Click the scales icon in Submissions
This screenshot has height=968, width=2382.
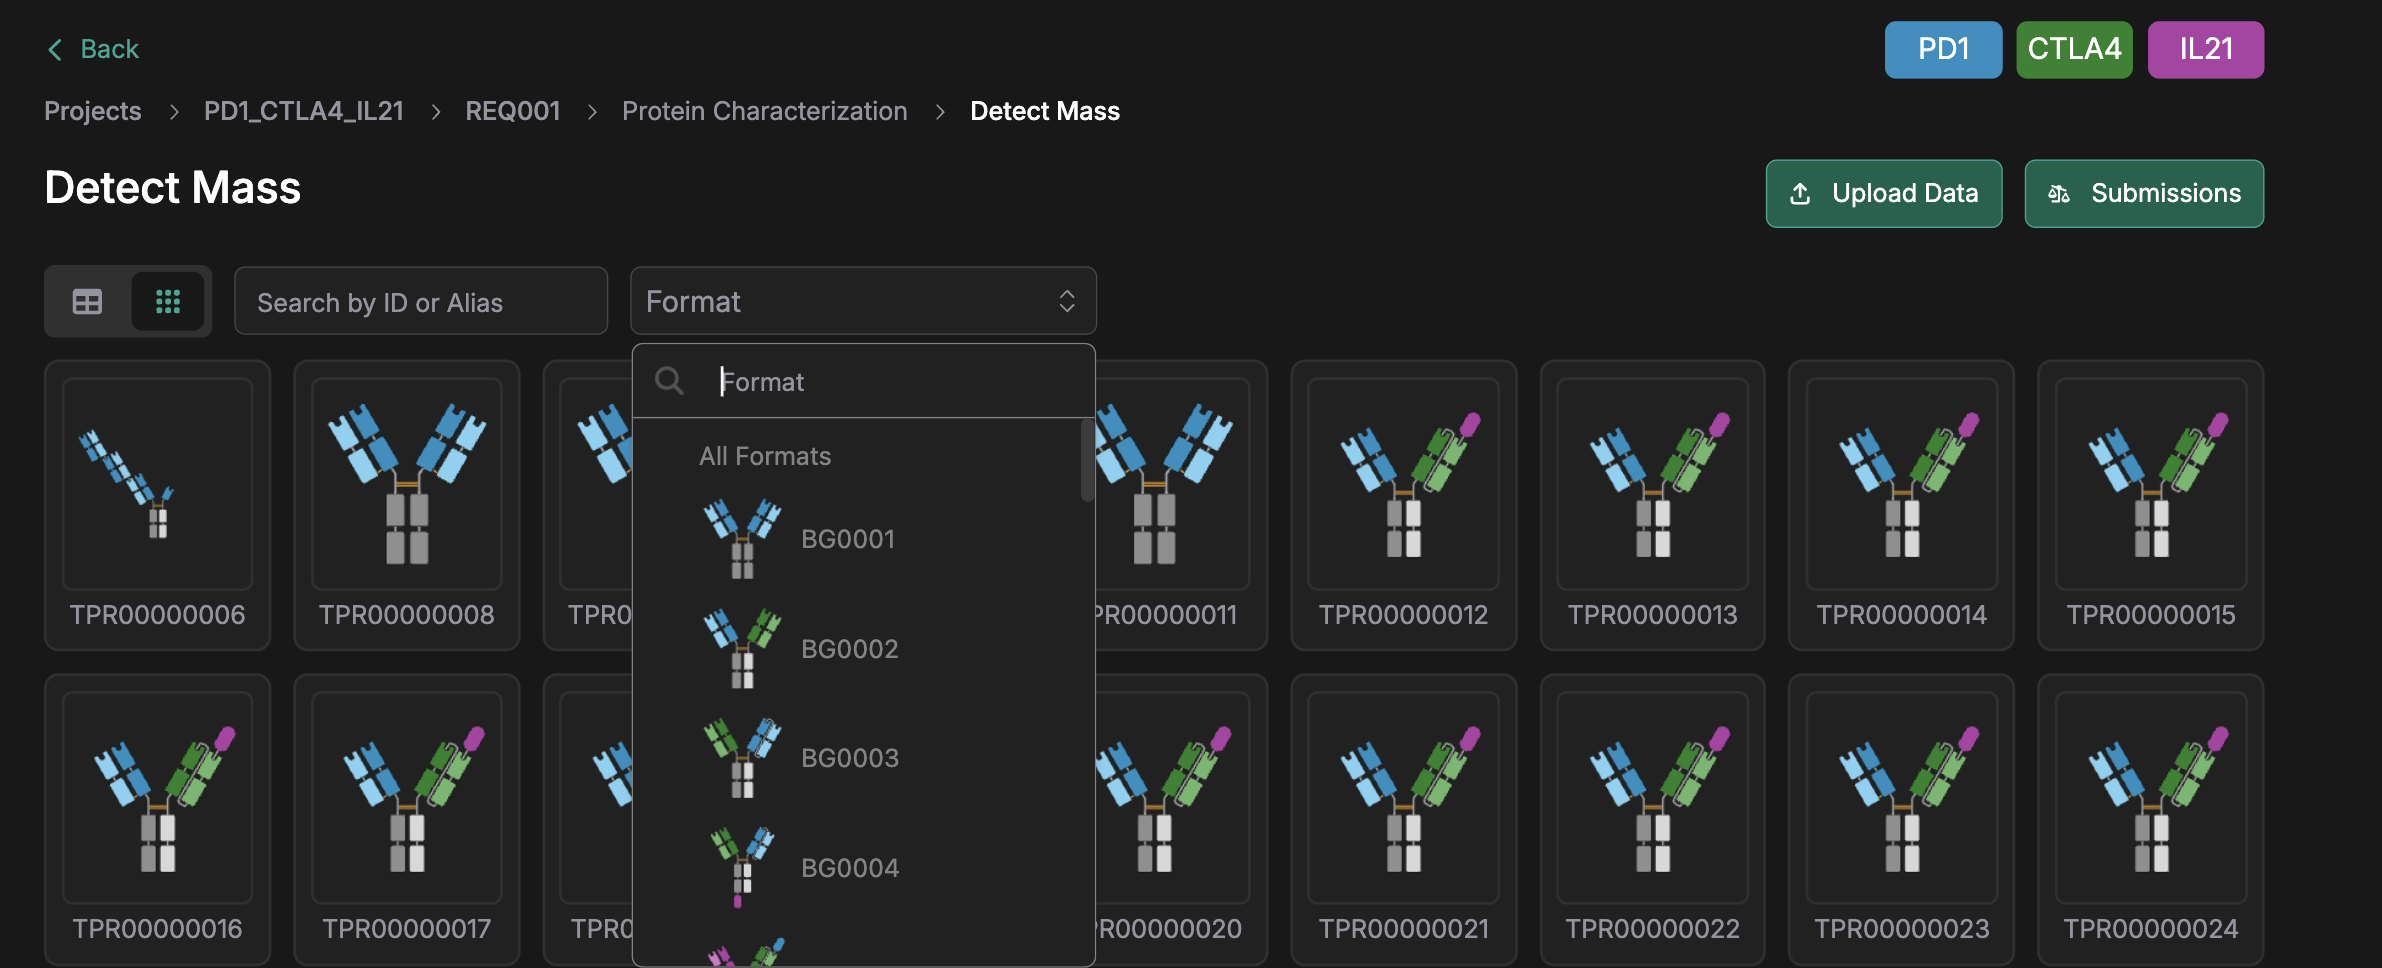click(x=2058, y=194)
